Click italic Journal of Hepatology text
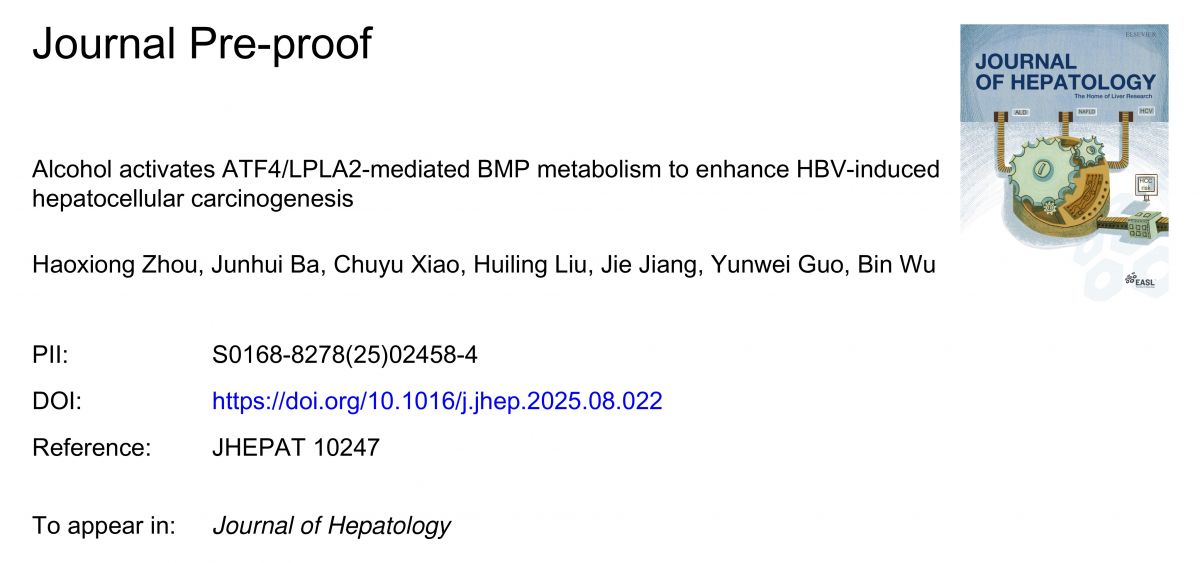This screenshot has height=563, width=1200. [x=332, y=526]
